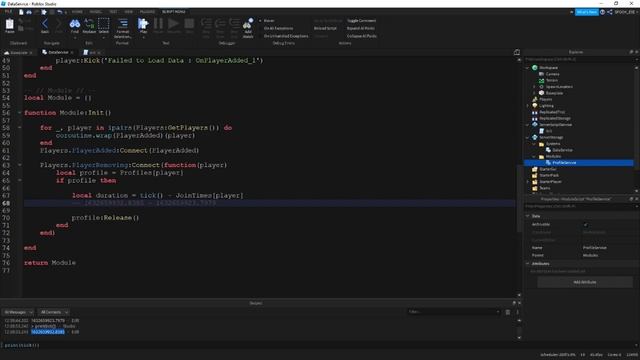
Task: Click the Undo arrow in quick access bar
Action: point(60,12)
